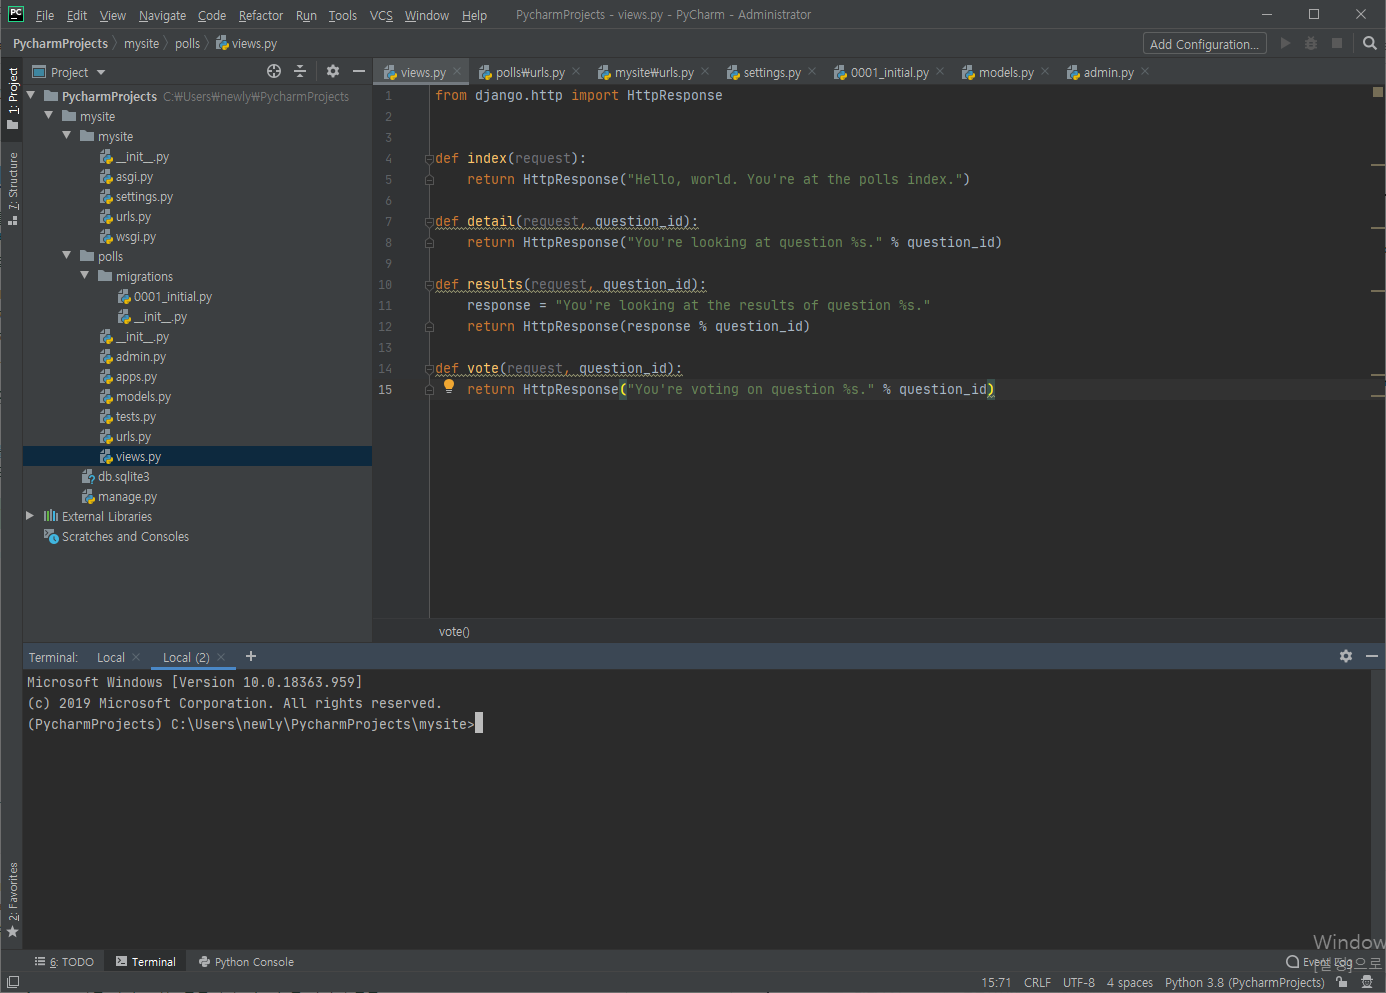Click the Add Configuration button
1386x993 pixels.
(1204, 43)
